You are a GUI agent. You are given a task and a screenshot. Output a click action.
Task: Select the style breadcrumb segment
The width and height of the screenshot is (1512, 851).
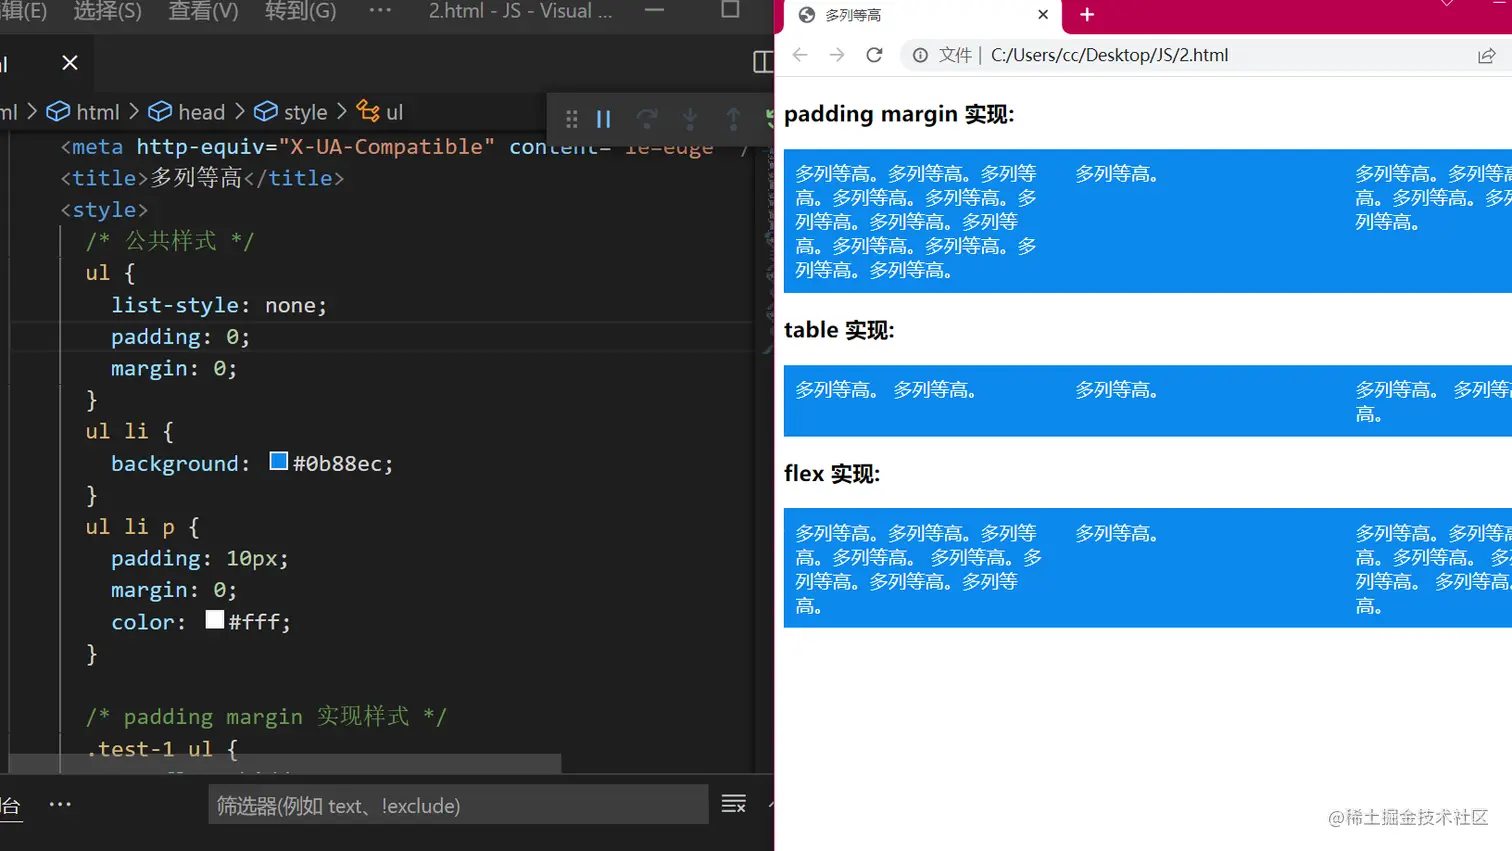(291, 112)
